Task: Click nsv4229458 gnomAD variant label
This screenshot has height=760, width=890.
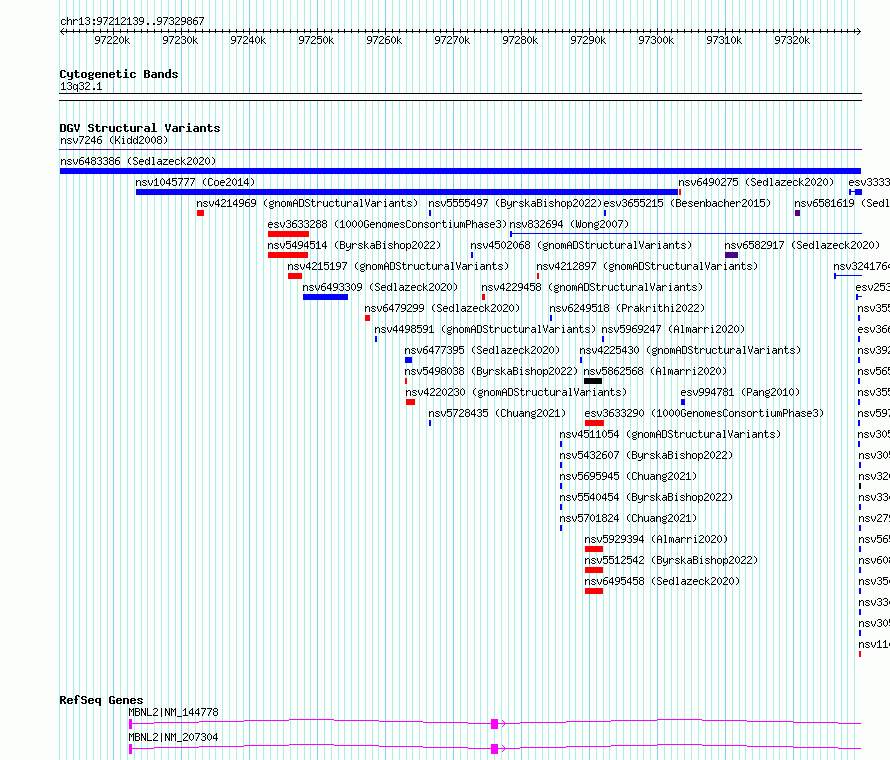Action: coord(592,287)
